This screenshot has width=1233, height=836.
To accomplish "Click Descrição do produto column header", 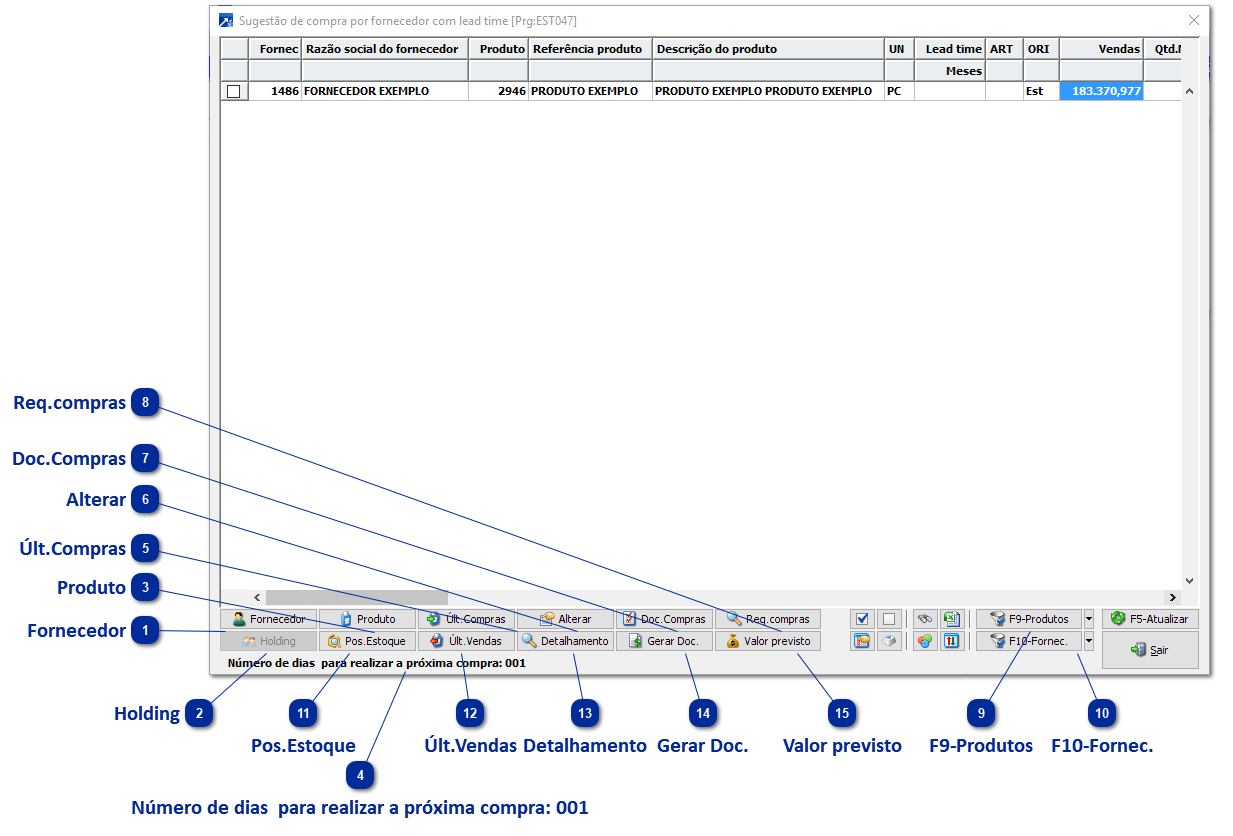I will coord(768,49).
